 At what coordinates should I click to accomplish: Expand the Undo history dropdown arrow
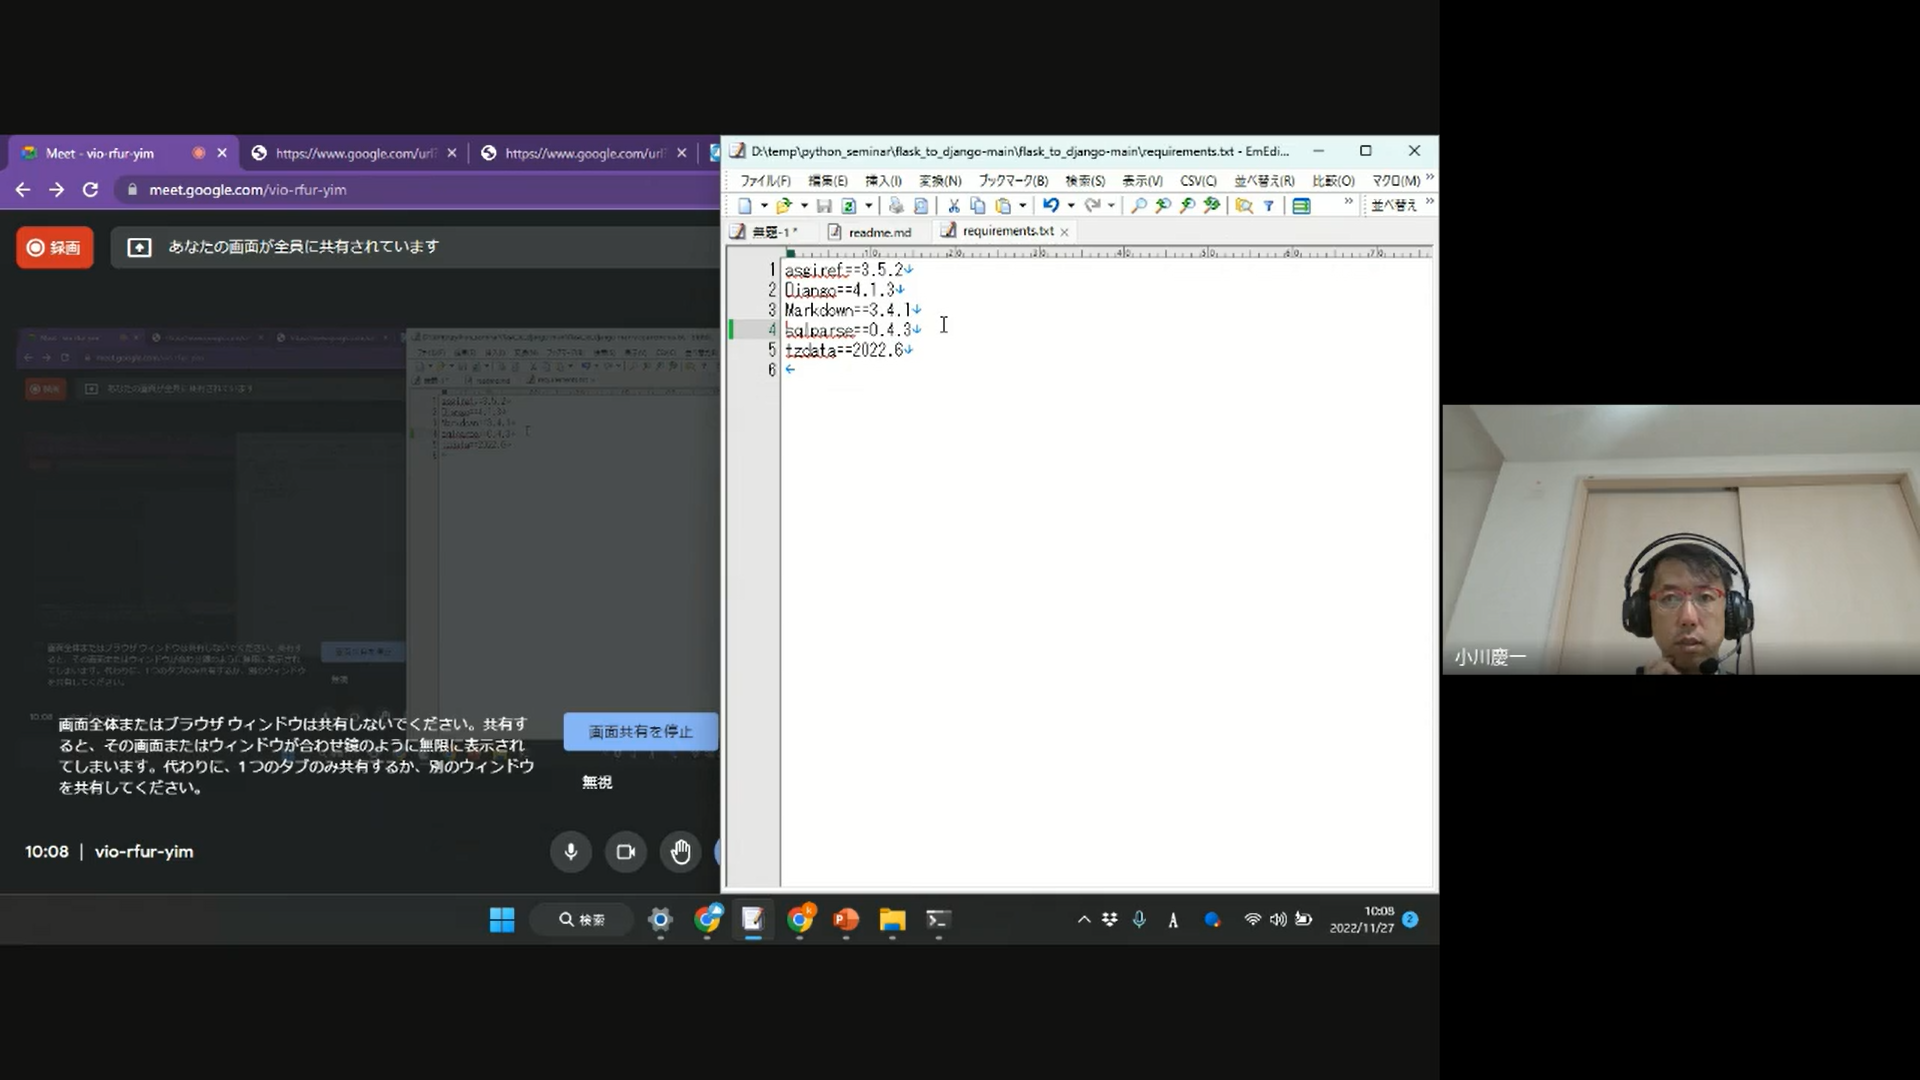(x=1071, y=206)
